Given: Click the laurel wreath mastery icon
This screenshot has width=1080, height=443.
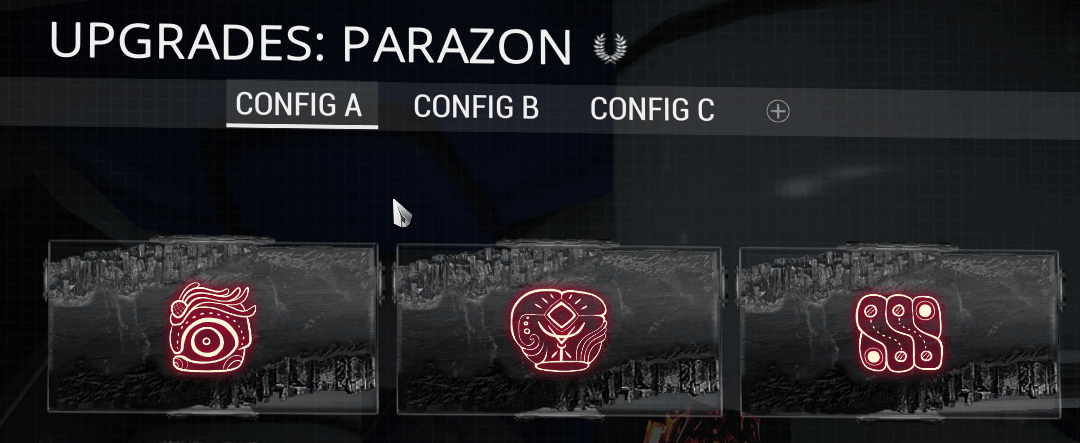Looking at the screenshot, I should (x=610, y=48).
